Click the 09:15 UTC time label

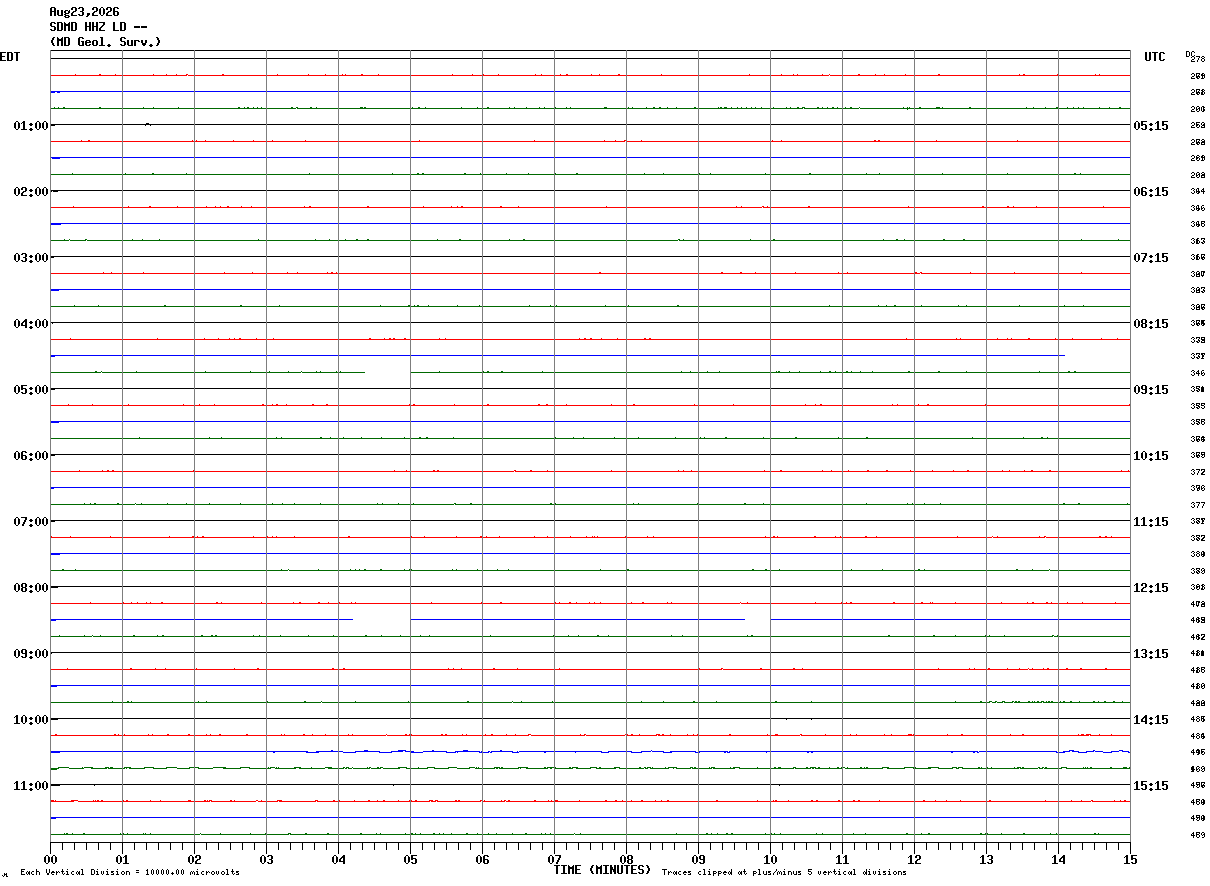pyautogui.click(x=1151, y=389)
